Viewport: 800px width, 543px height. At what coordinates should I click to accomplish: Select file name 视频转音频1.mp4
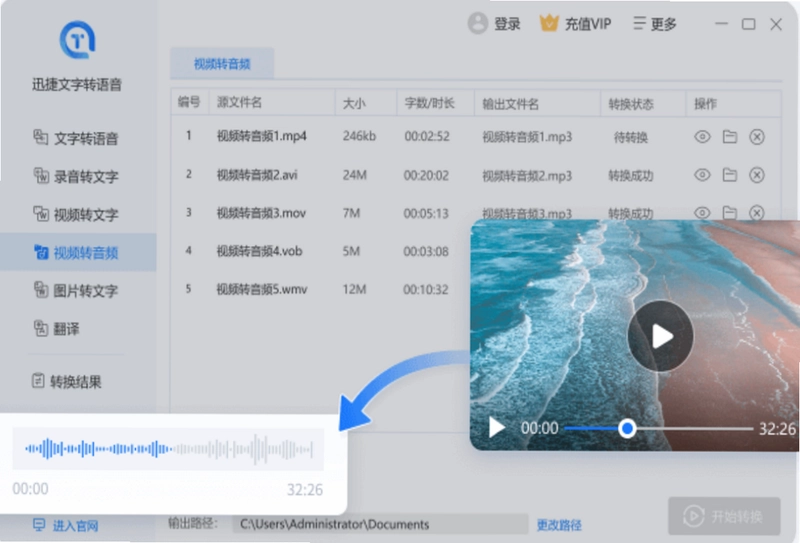pos(262,136)
